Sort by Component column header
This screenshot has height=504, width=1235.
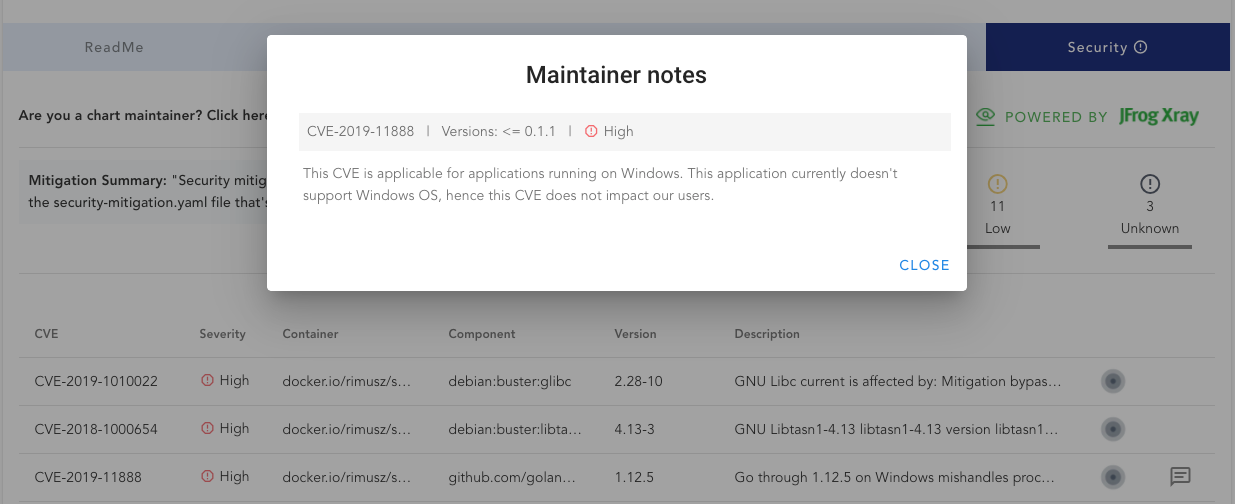(482, 334)
